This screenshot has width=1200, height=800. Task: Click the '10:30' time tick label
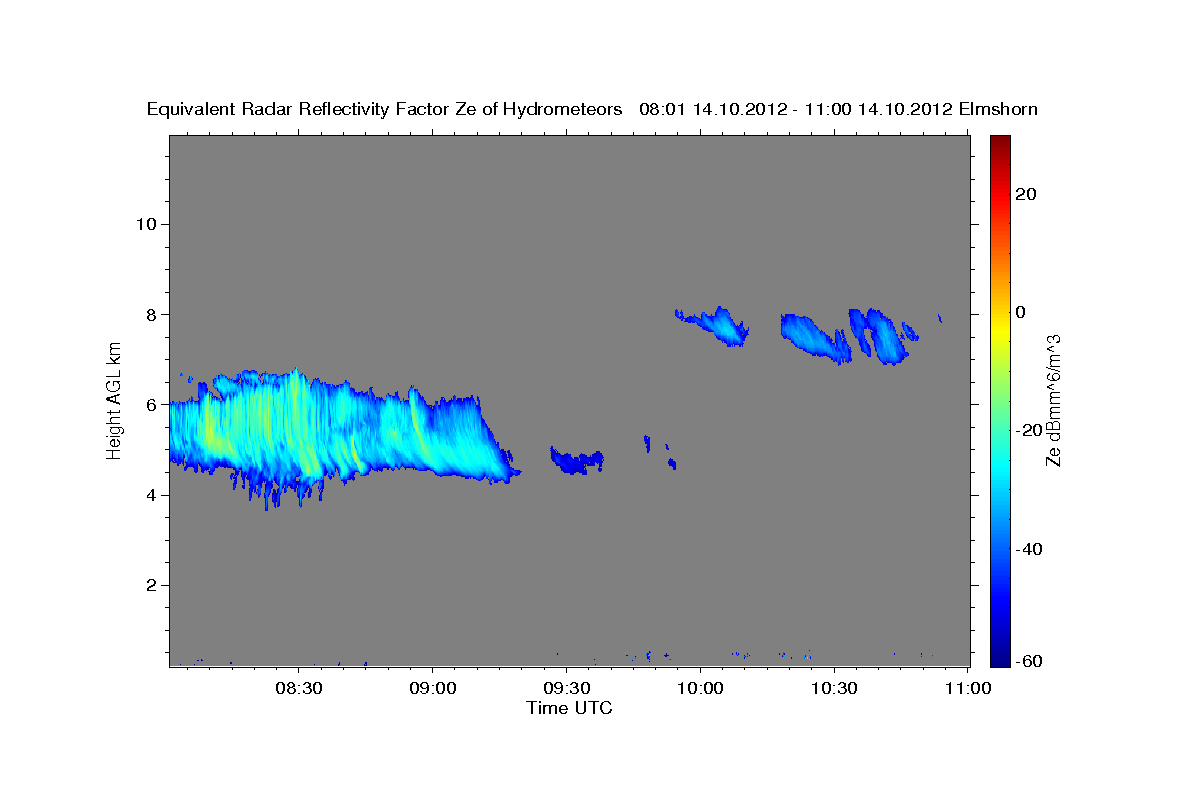pyautogui.click(x=833, y=688)
